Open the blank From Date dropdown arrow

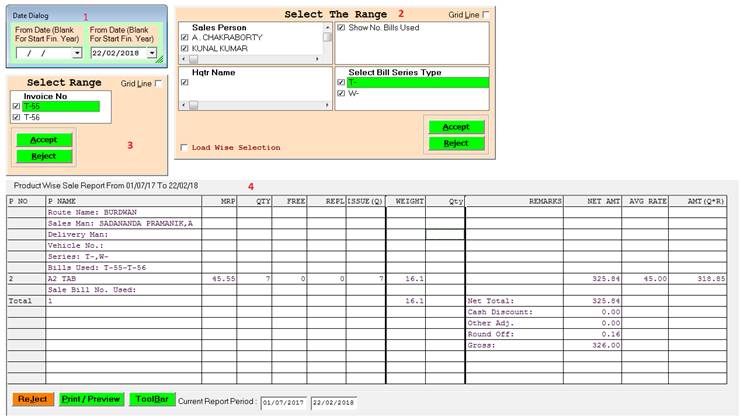(77, 52)
